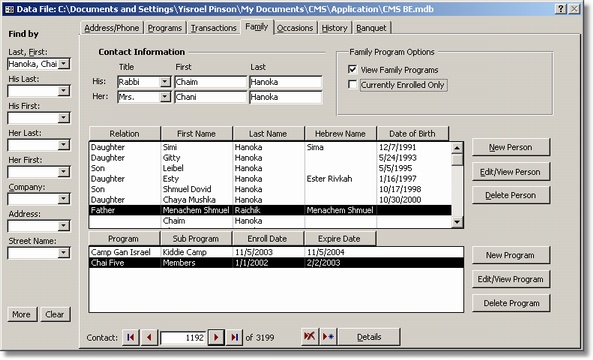Open the His First dropdown
The width and height of the screenshot is (593, 360).
pos(64,118)
